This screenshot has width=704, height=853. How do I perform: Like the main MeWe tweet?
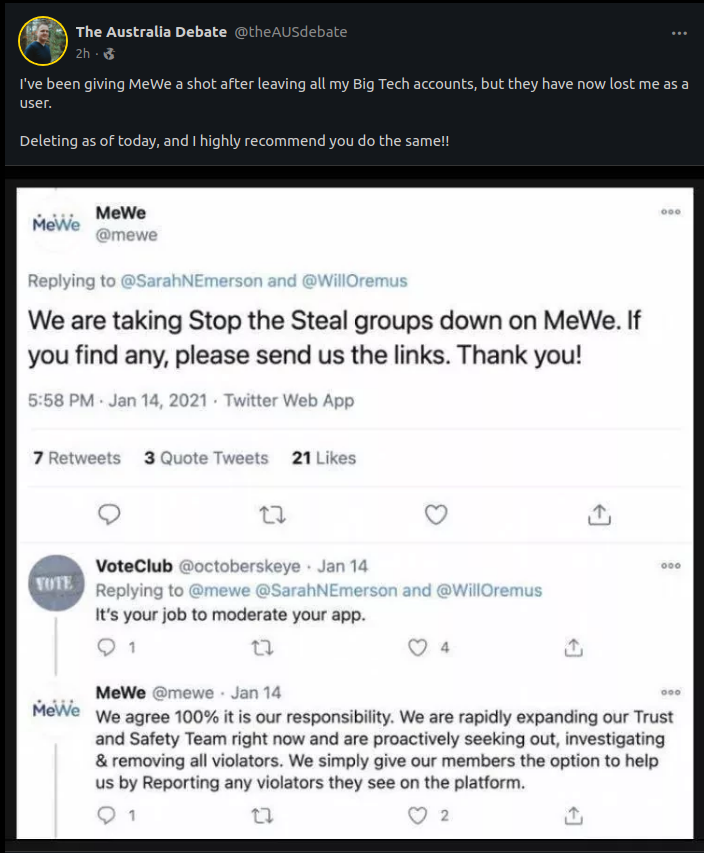pos(436,514)
